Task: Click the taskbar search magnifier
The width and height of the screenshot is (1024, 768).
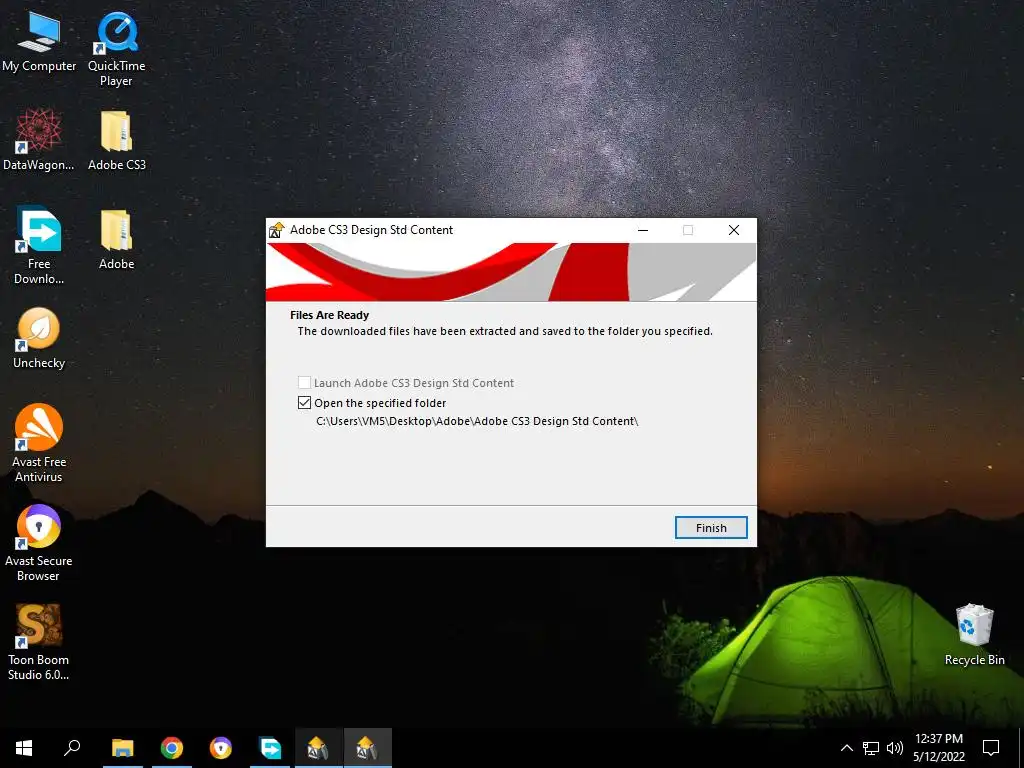Action: (72, 748)
